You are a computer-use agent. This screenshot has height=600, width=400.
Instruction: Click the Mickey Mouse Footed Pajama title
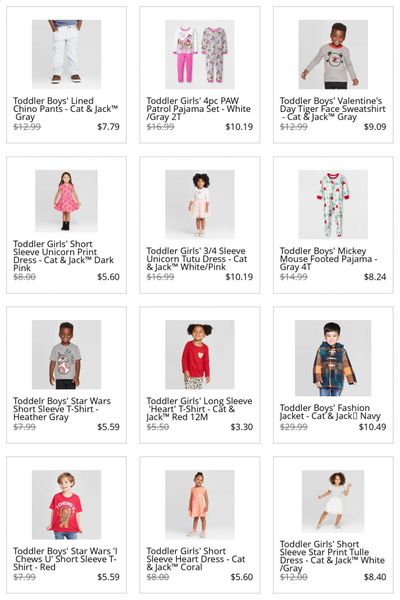pos(328,259)
